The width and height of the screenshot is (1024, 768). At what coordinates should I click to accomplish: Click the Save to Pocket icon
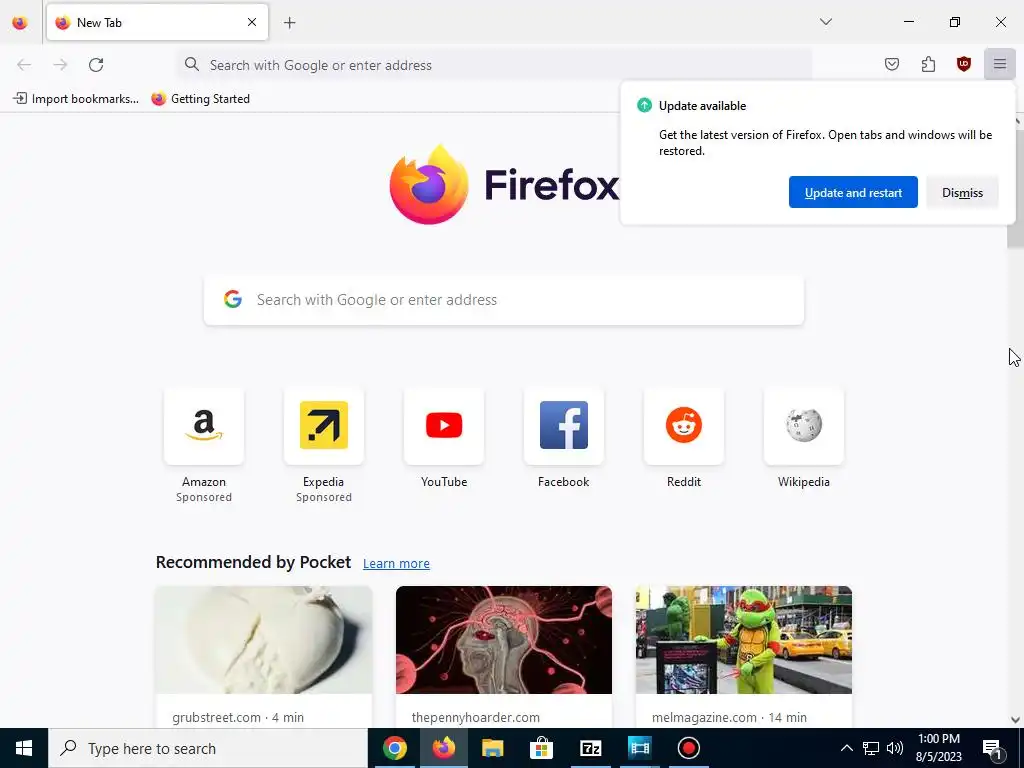[x=891, y=64]
